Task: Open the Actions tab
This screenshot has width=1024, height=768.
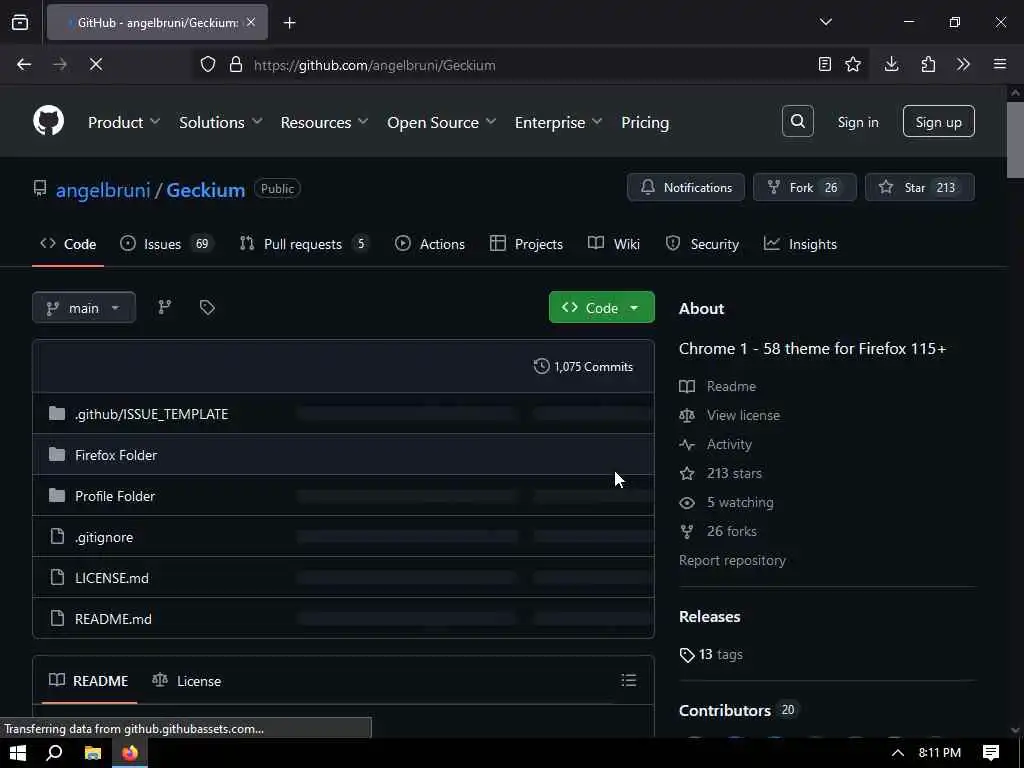Action: tap(430, 244)
